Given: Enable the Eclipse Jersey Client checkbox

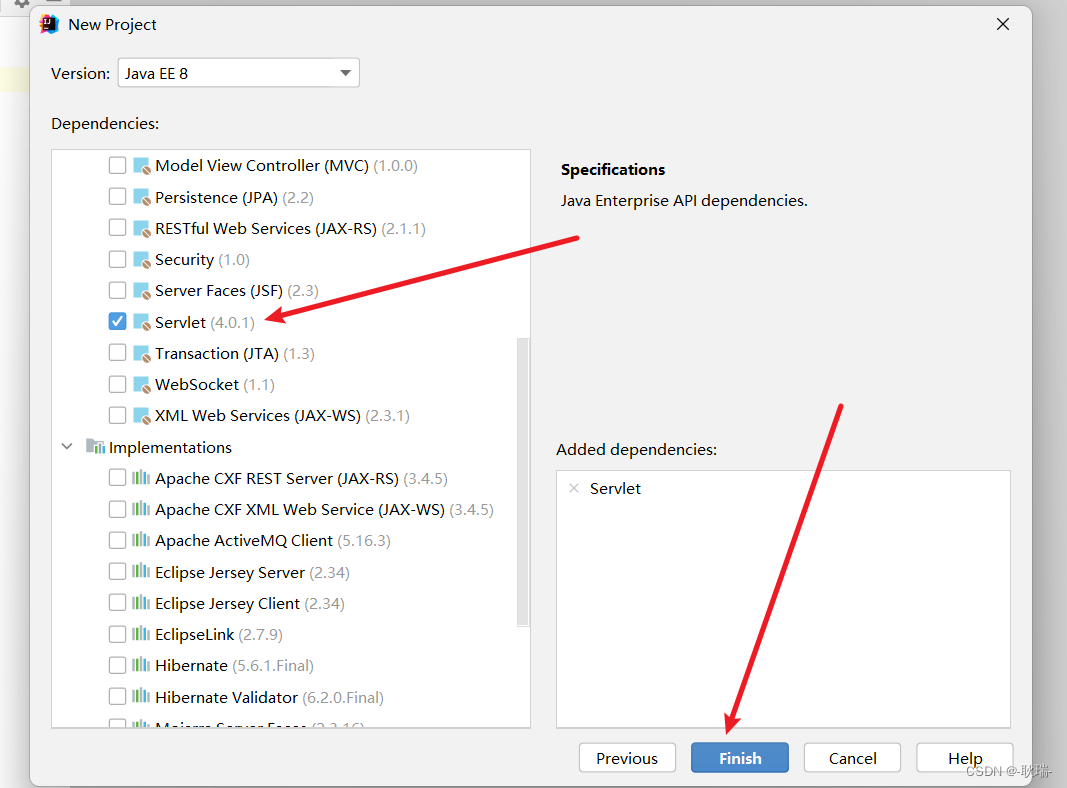Looking at the screenshot, I should tap(117, 603).
